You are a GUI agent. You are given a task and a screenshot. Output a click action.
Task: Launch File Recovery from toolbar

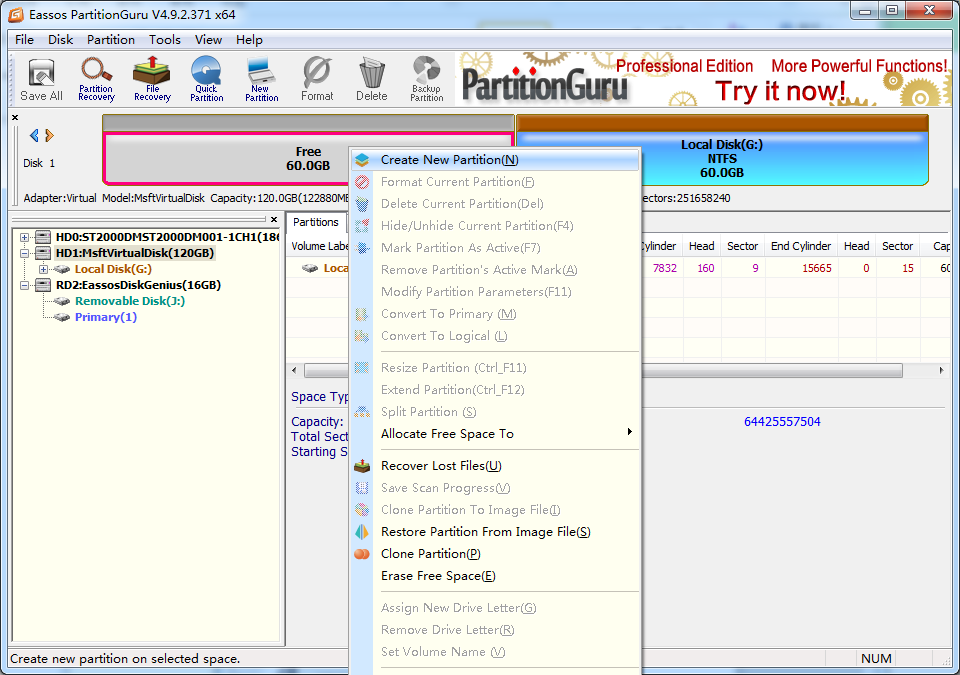152,79
